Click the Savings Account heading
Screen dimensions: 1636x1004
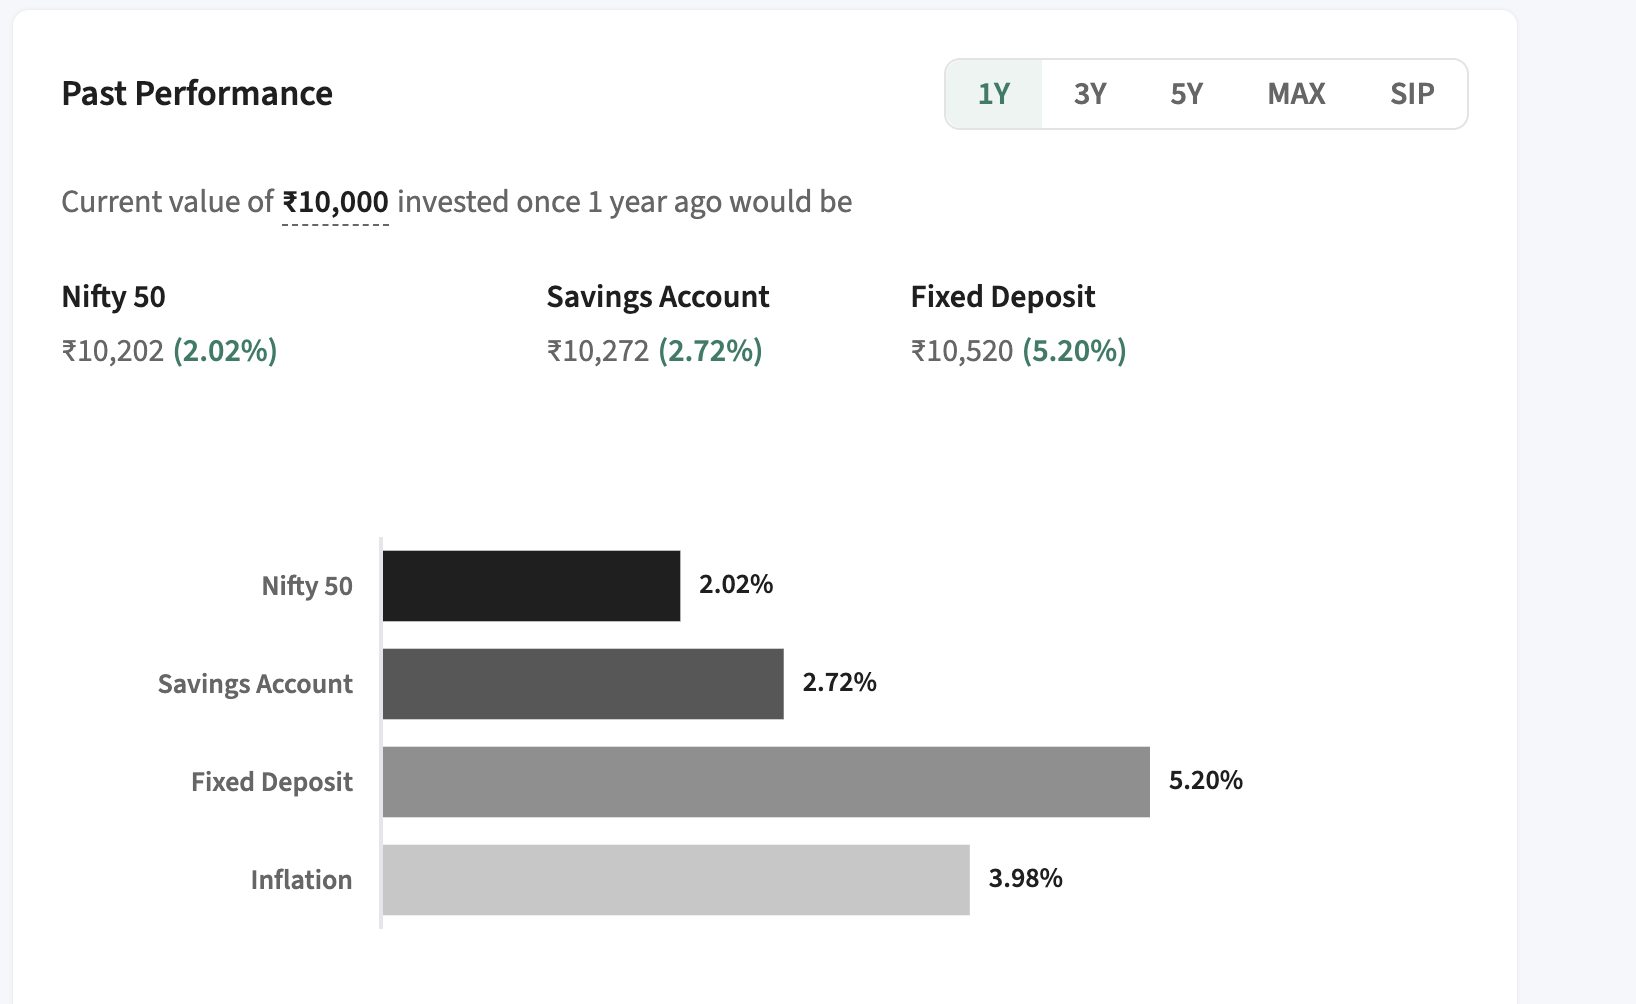click(657, 297)
